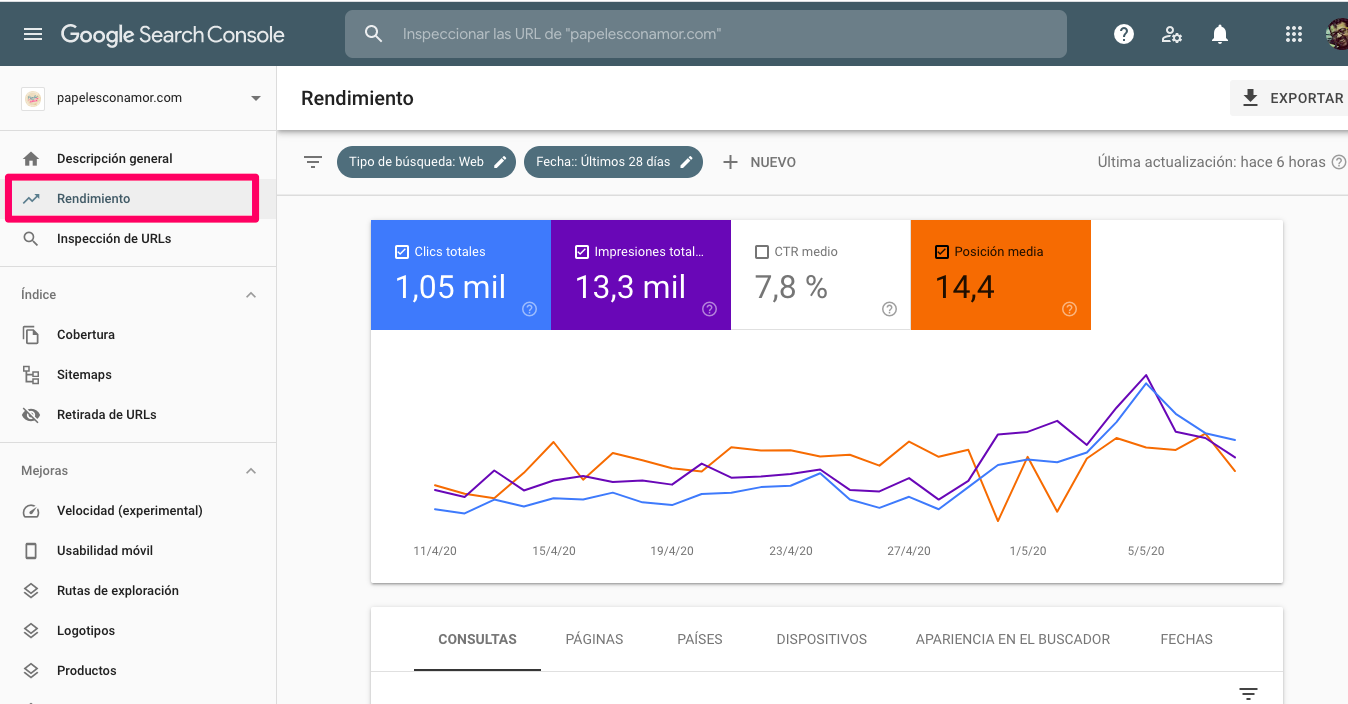Open the papelesconamor.com property dropdown
The height and width of the screenshot is (704, 1348).
(x=138, y=98)
